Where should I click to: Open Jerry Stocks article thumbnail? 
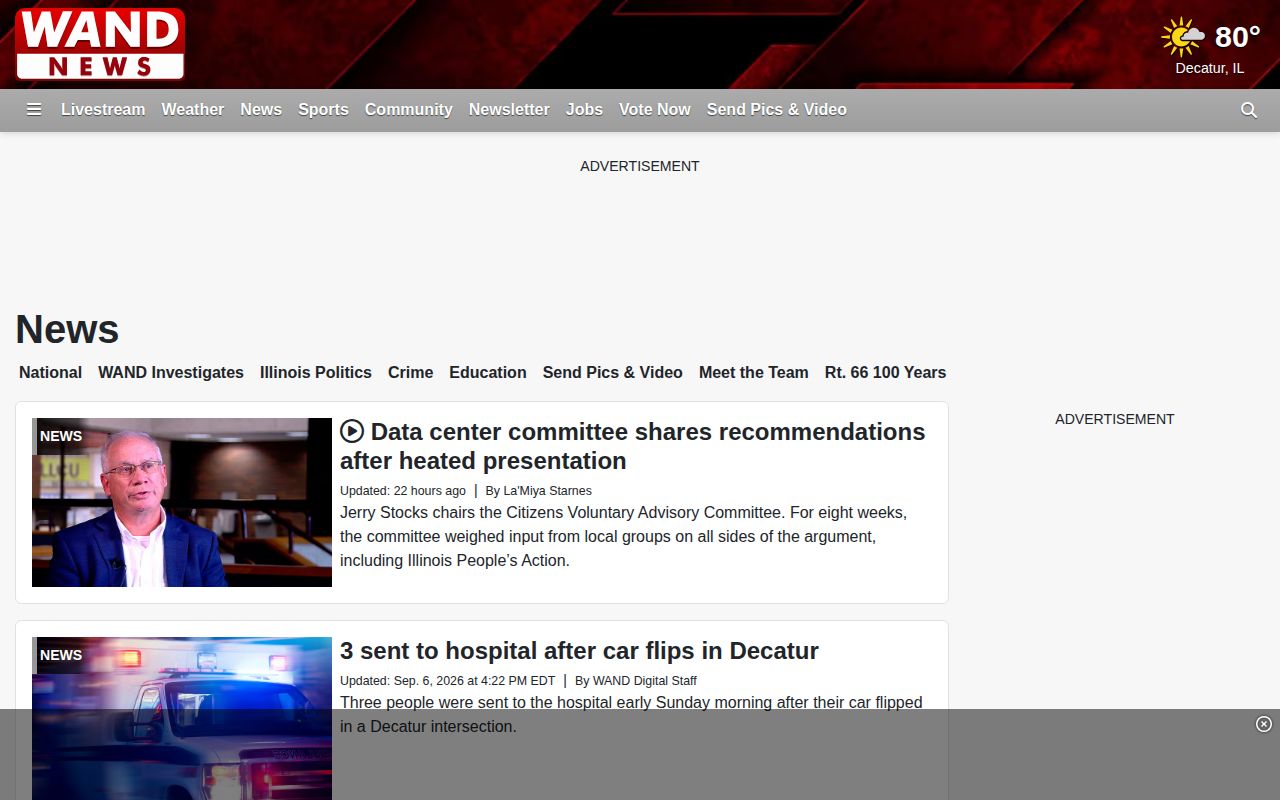coord(182,502)
